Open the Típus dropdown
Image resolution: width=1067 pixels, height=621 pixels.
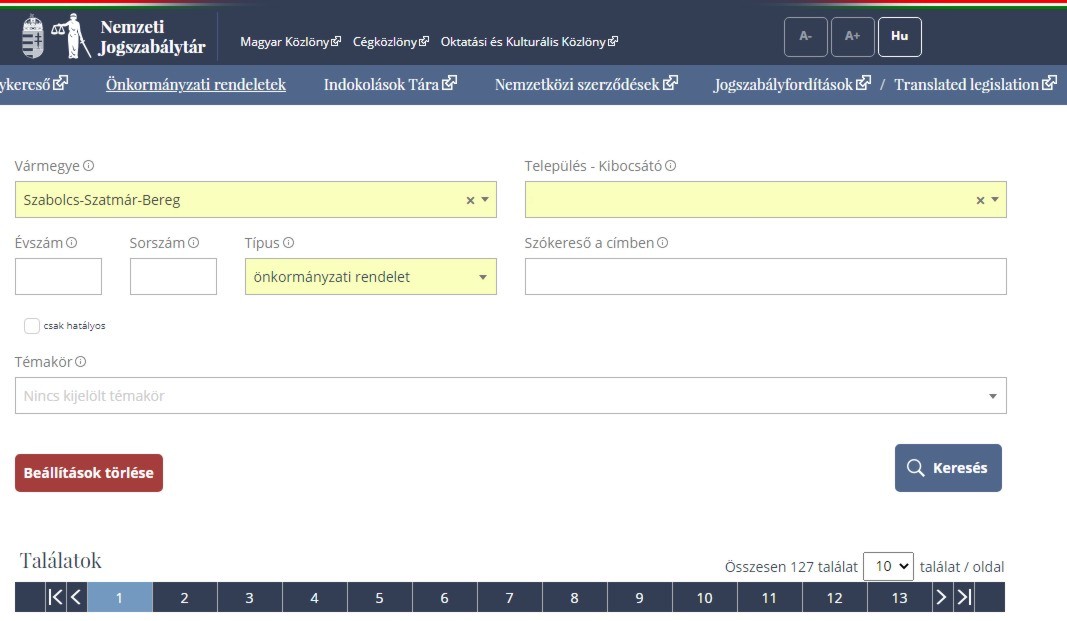coord(371,277)
